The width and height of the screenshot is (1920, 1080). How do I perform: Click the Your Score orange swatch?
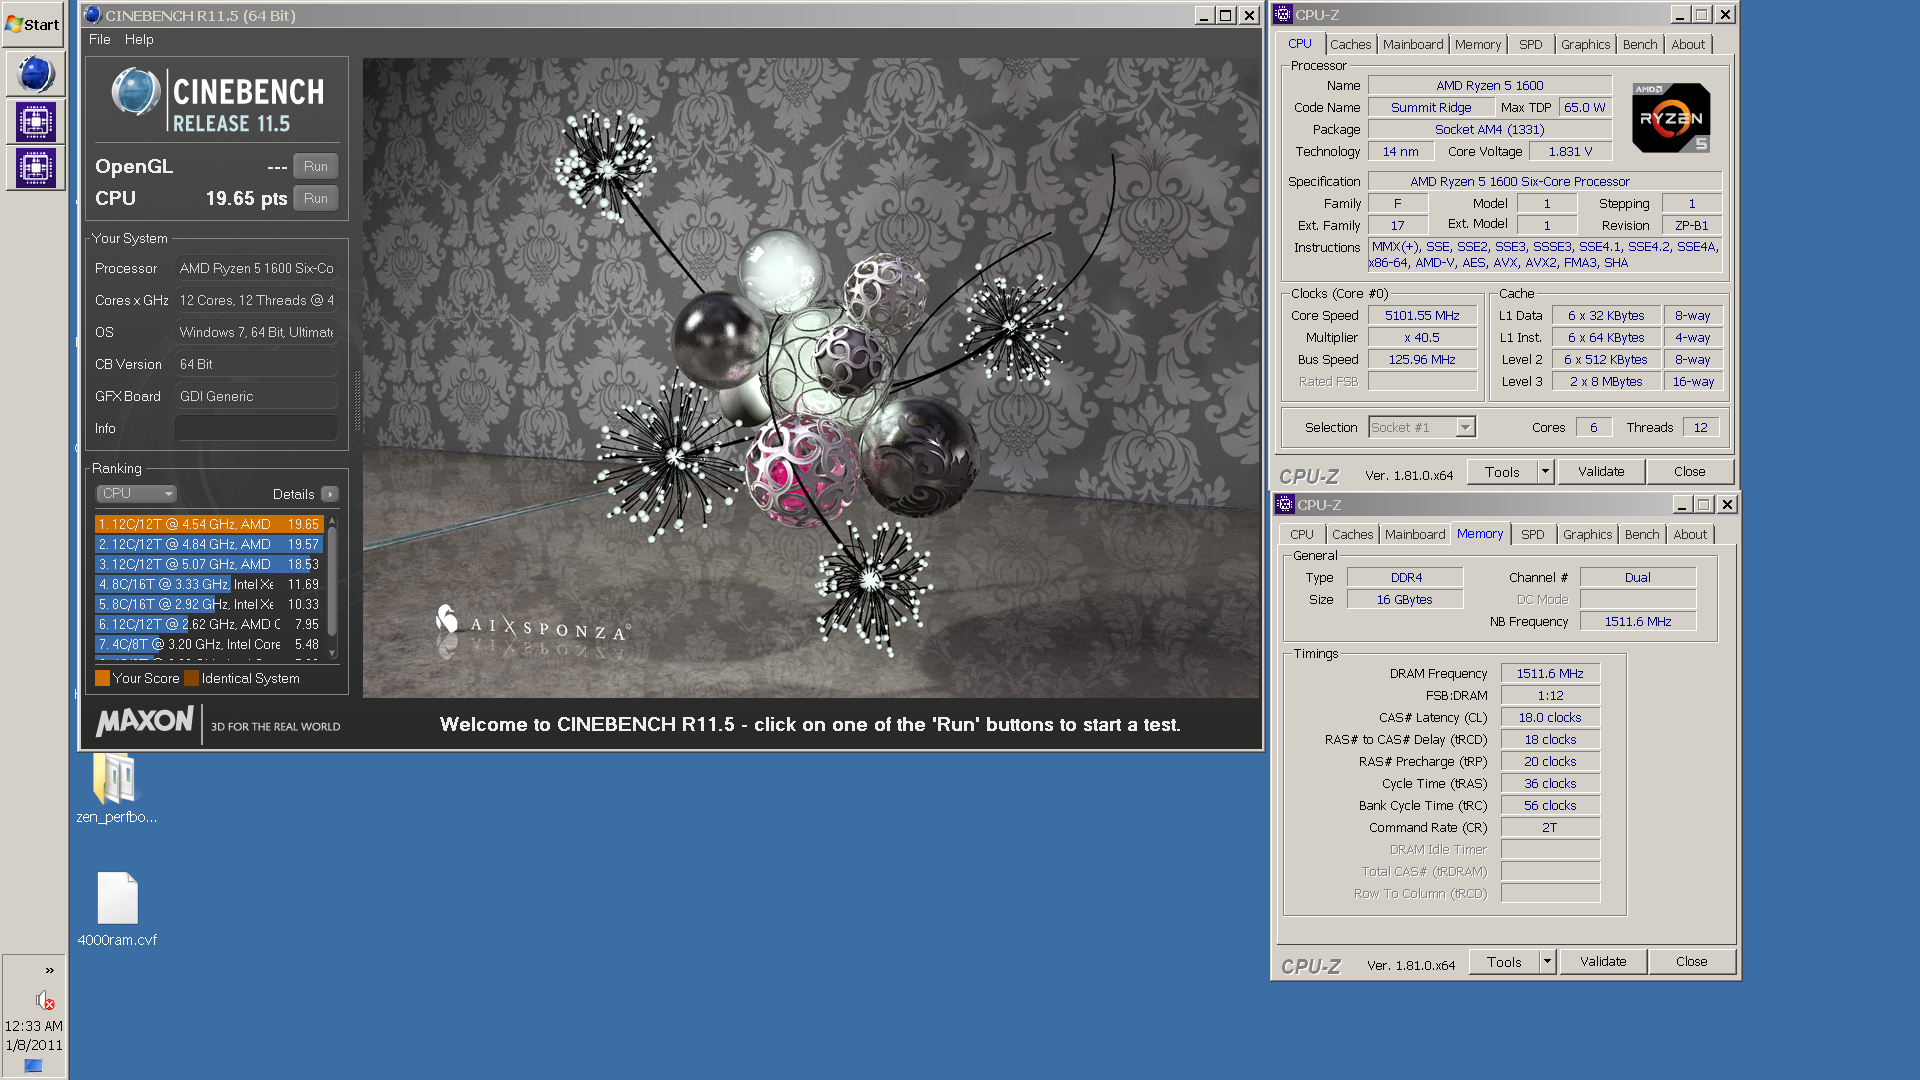[102, 679]
